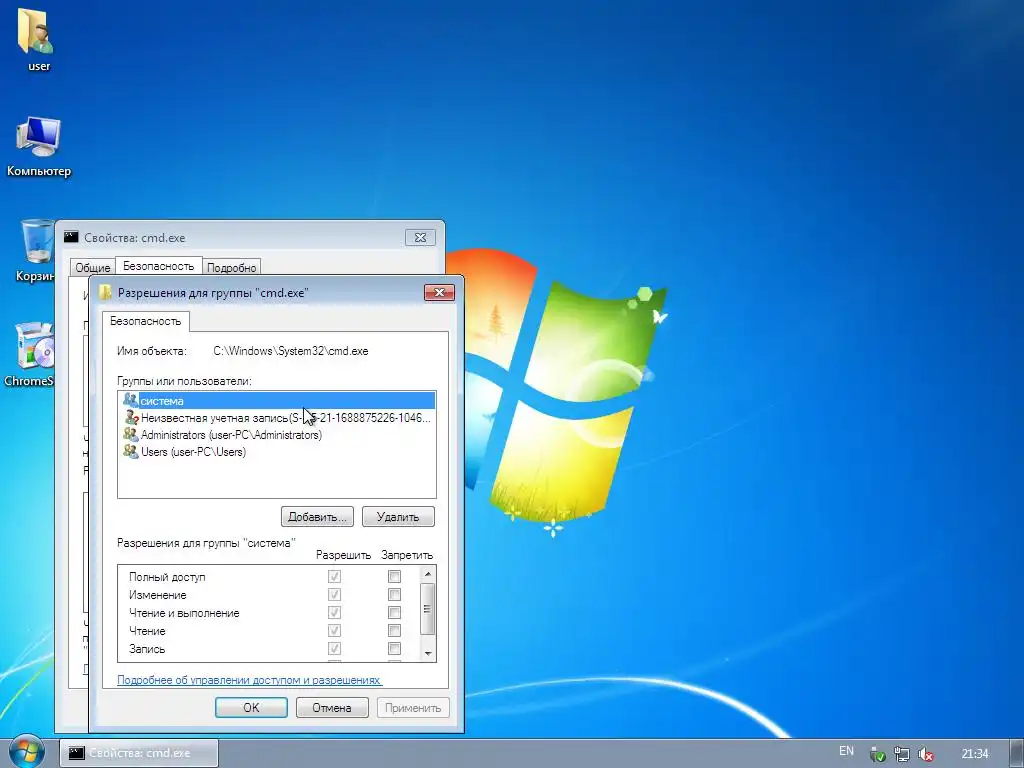Click the network tray icon
This screenshot has height=768, width=1024.
(901, 754)
